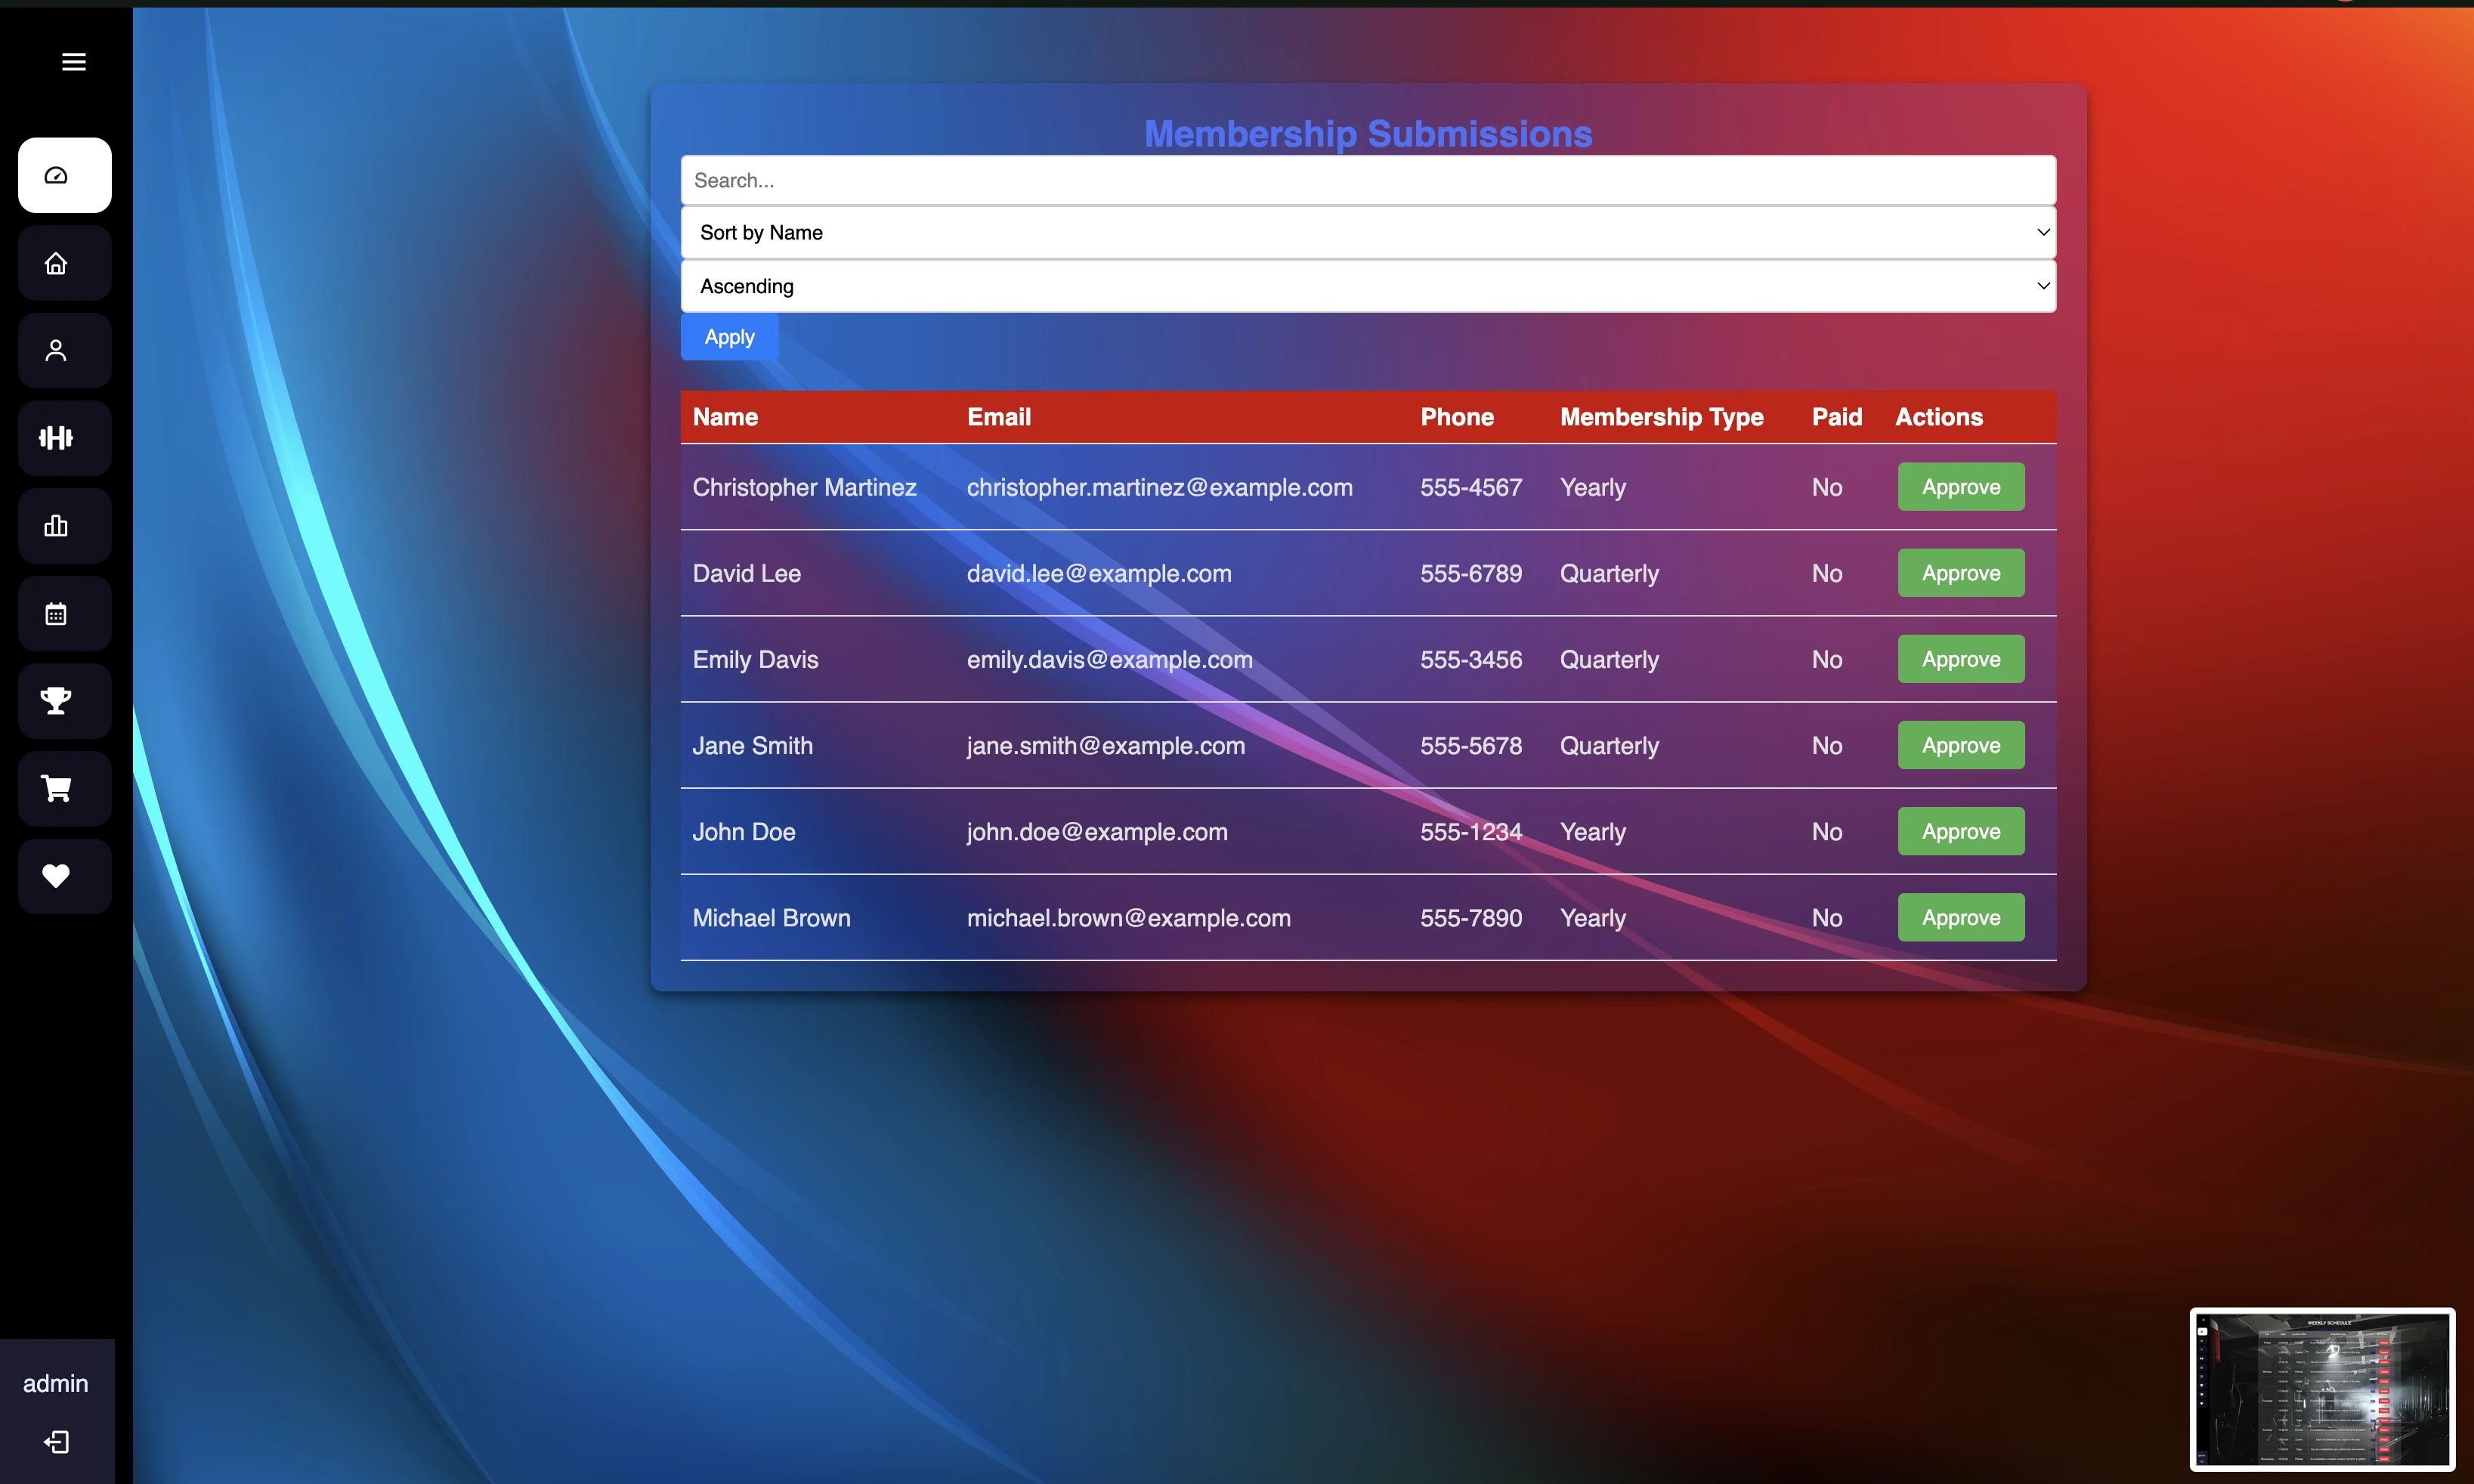The image size is (2474, 1484).
Task: Approve Jane Smith's membership
Action: tap(1961, 745)
